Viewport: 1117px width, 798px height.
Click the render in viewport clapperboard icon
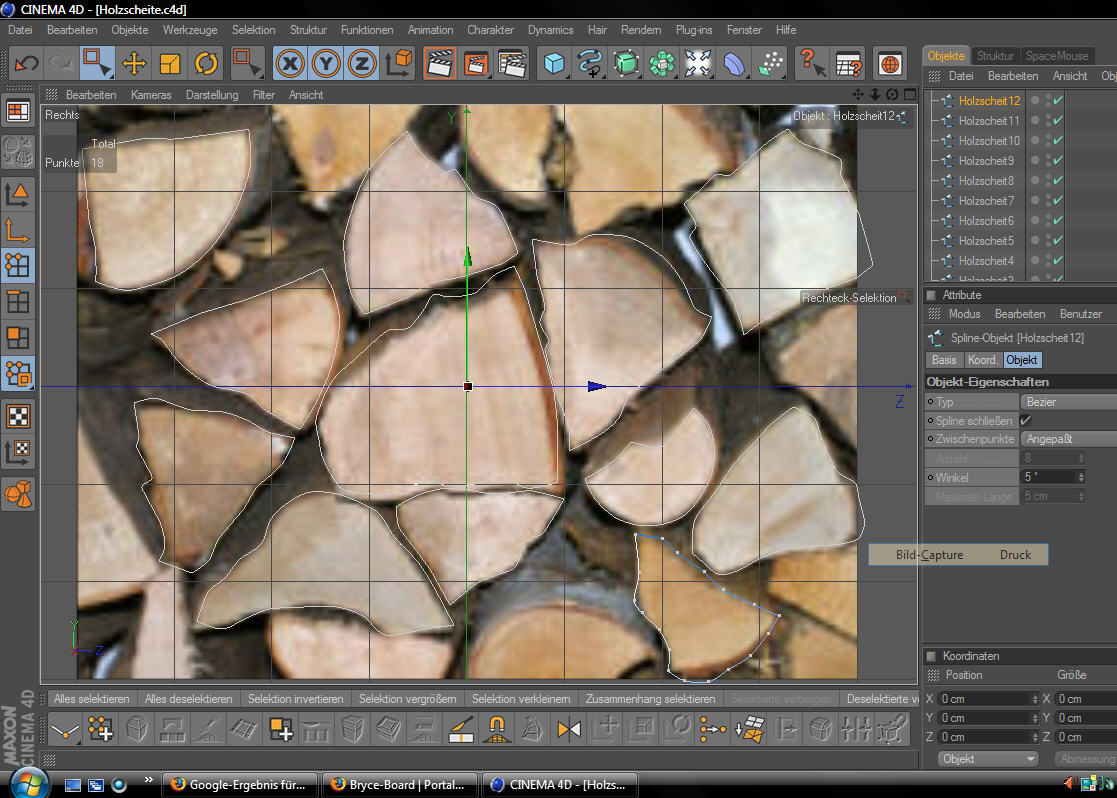(x=439, y=64)
